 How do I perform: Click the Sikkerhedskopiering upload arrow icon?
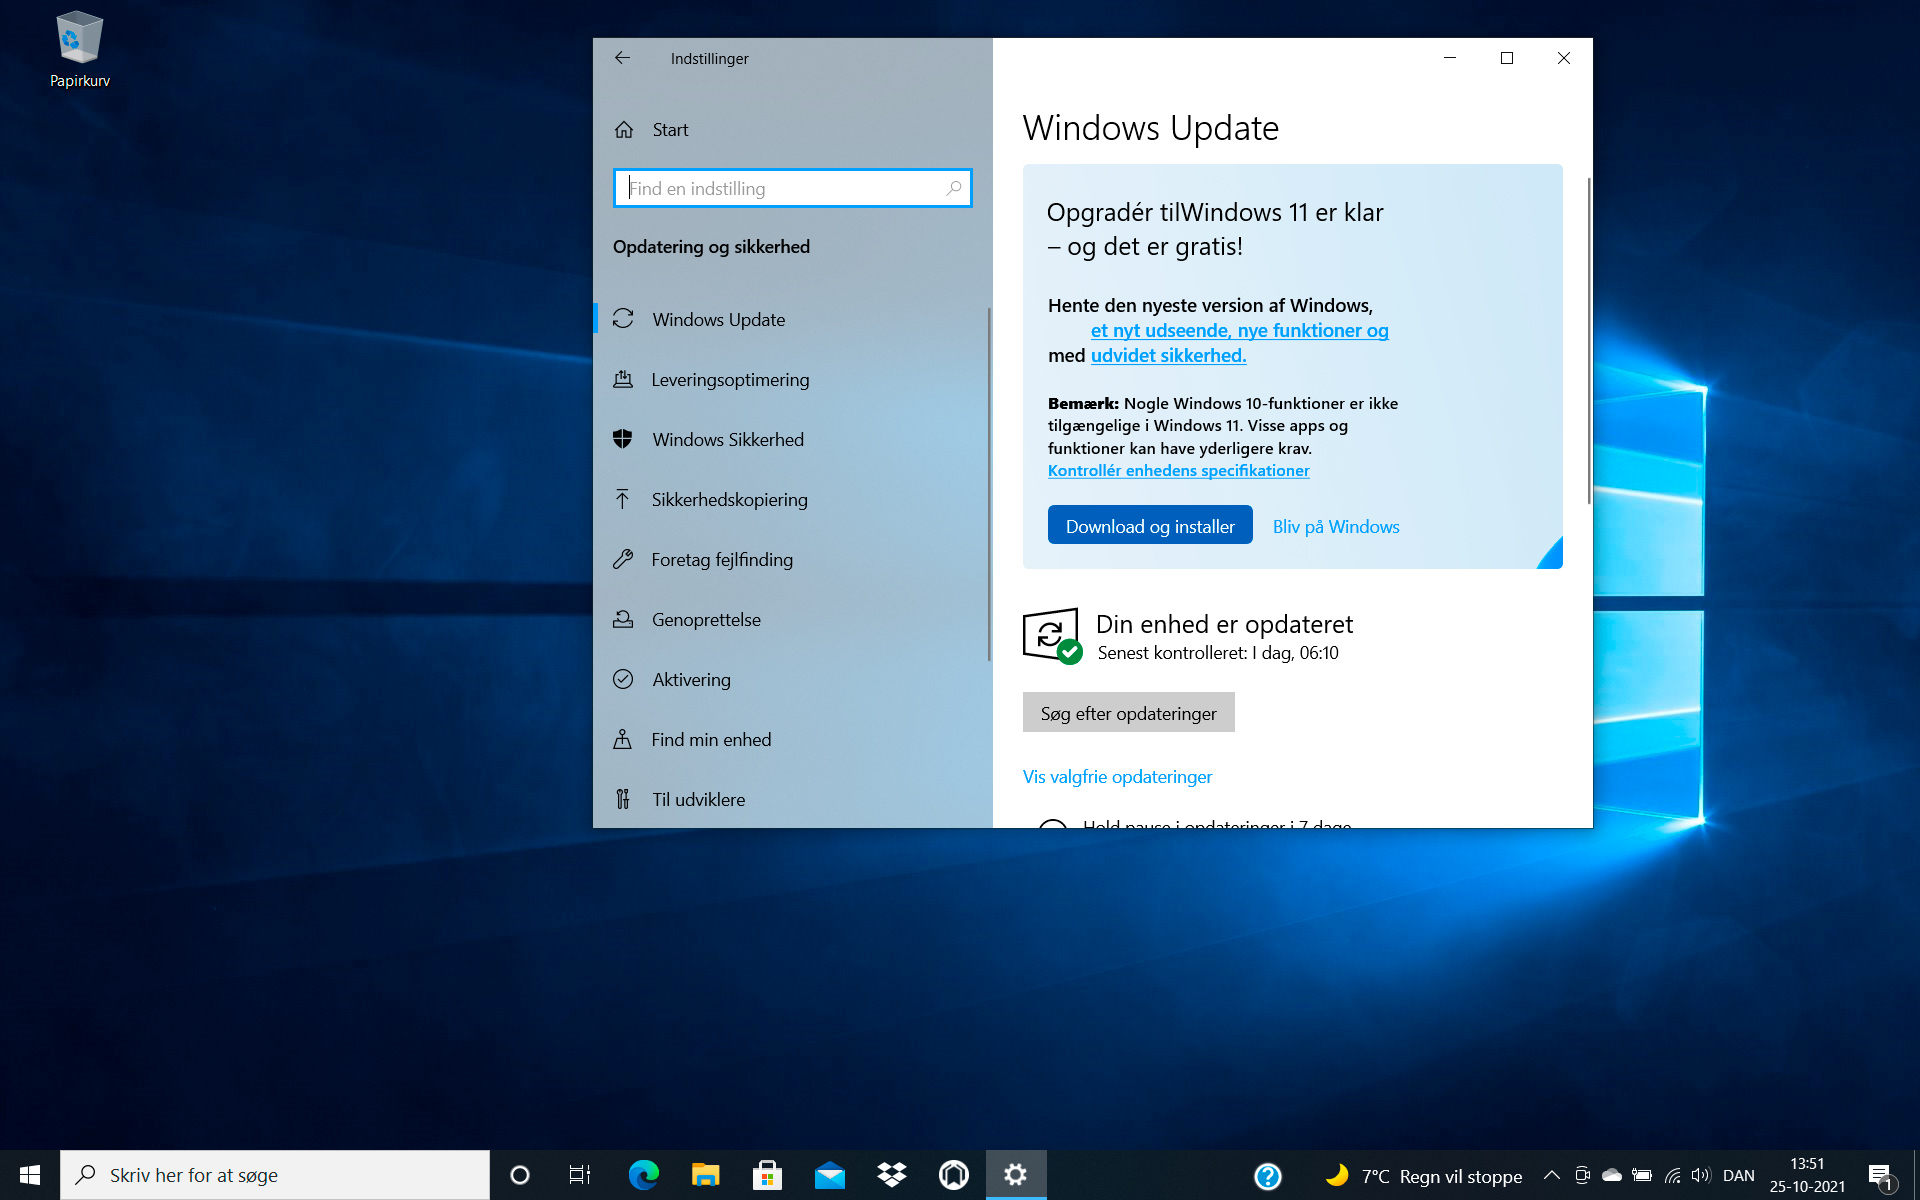(623, 499)
